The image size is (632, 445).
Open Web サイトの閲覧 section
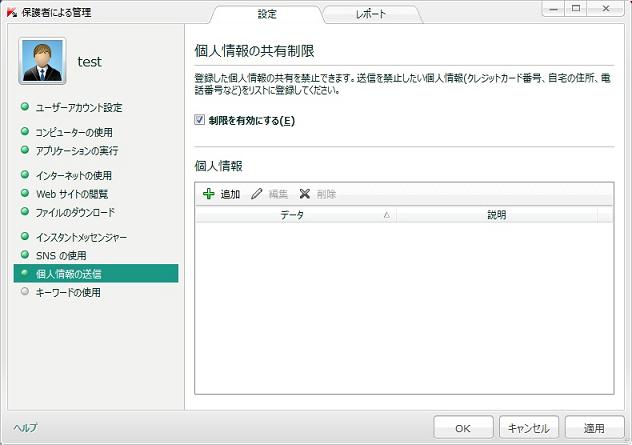pos(72,194)
